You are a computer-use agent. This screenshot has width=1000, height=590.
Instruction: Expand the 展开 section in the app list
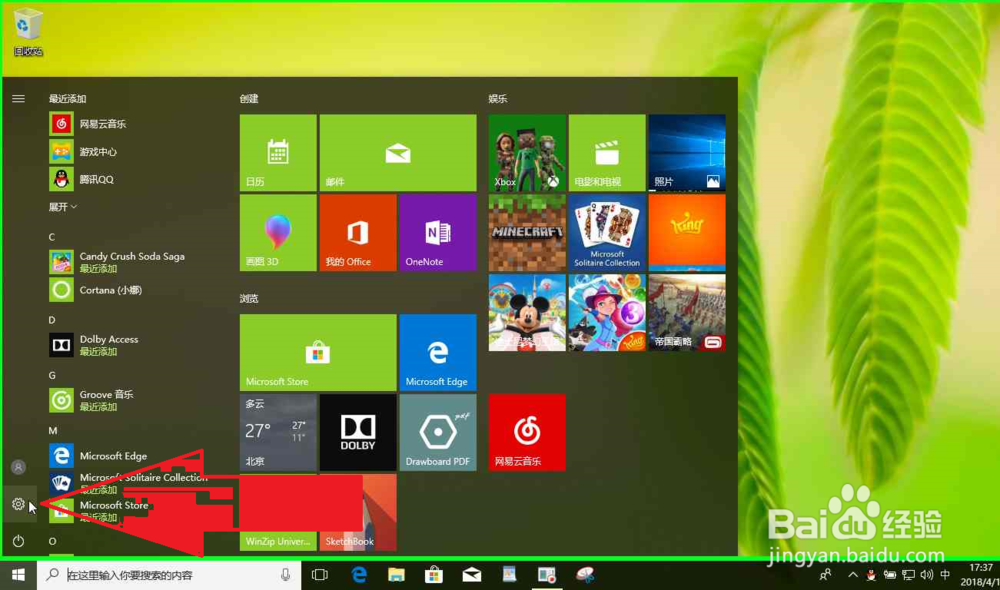pos(62,207)
